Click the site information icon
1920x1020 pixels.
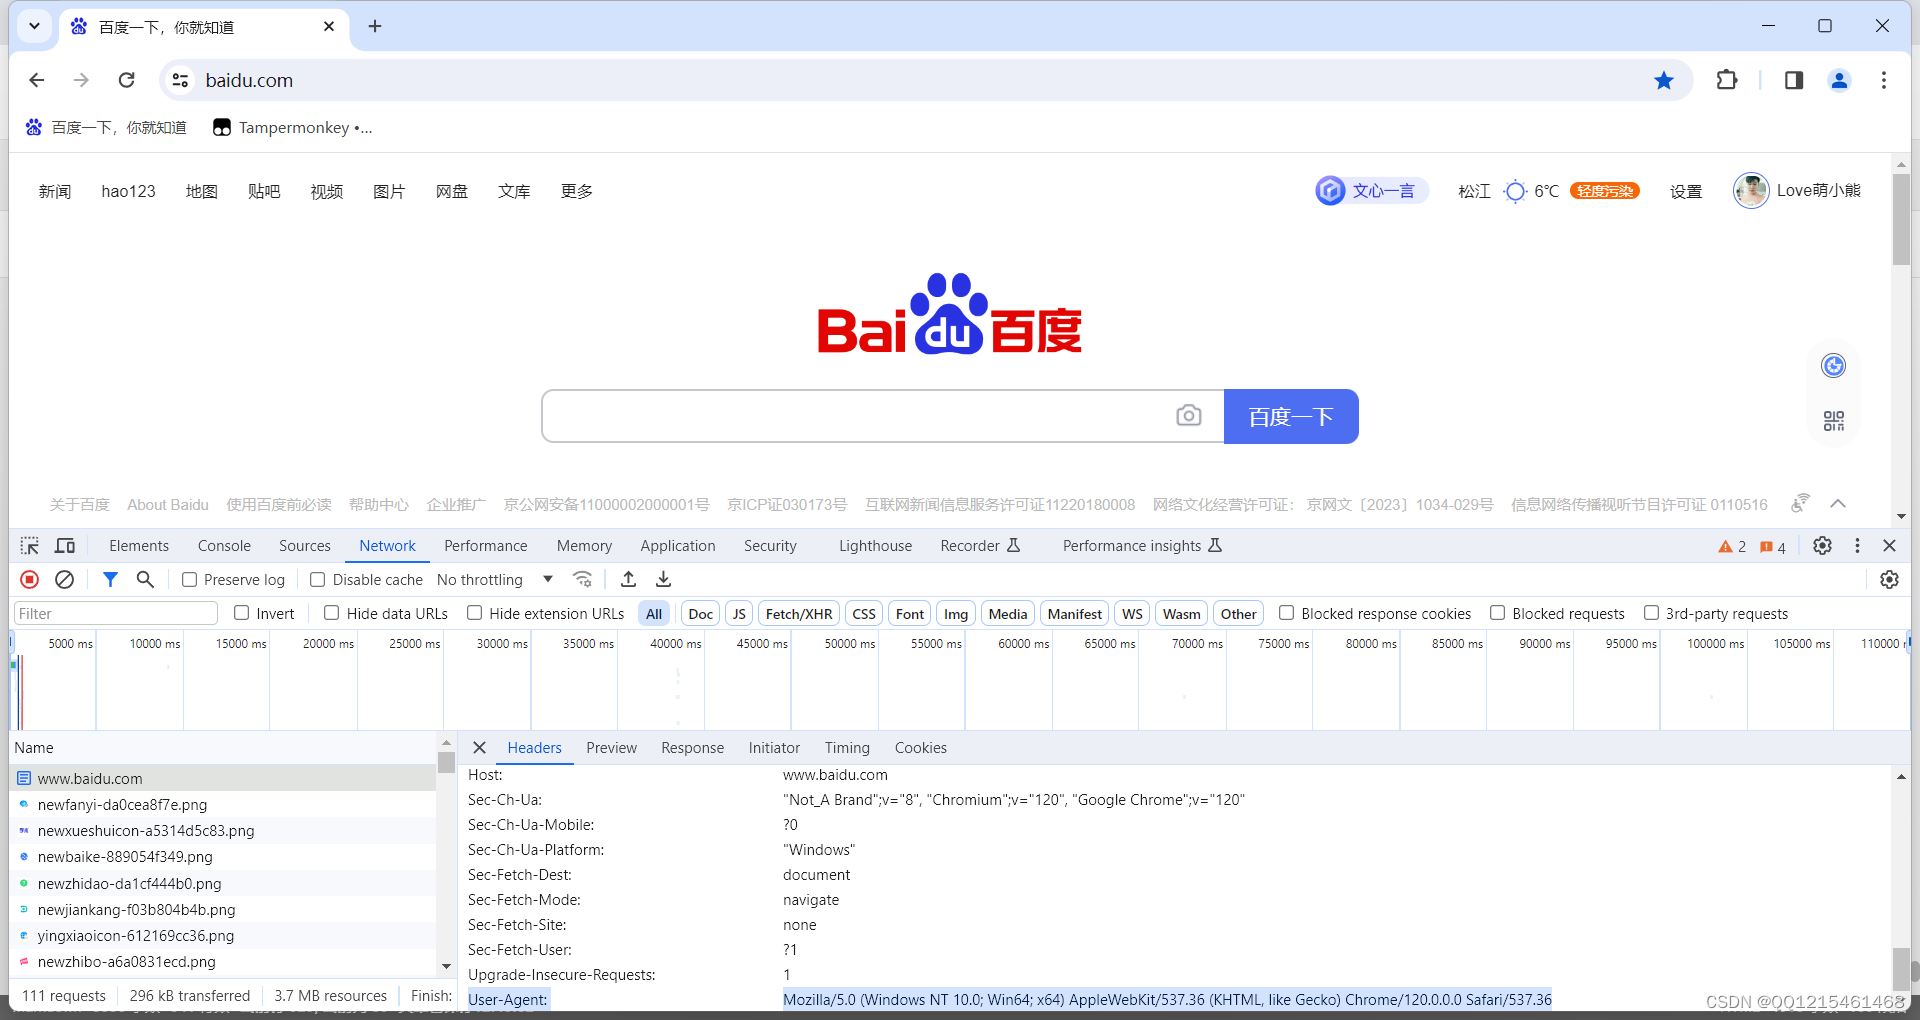point(180,80)
